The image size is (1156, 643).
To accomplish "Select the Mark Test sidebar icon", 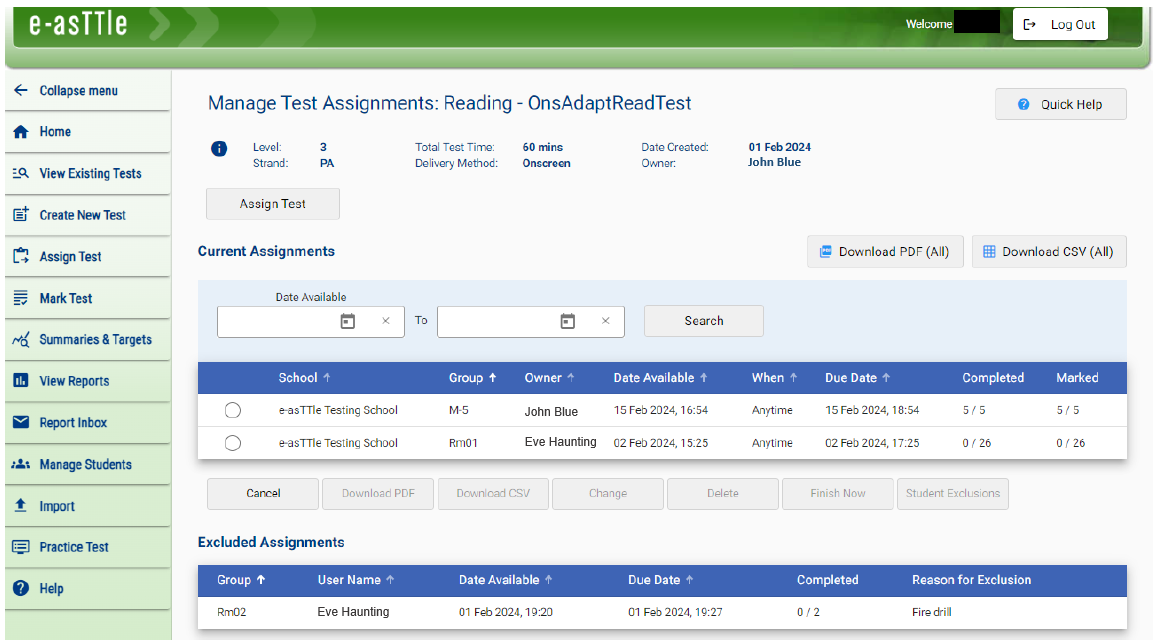I will pos(19,298).
